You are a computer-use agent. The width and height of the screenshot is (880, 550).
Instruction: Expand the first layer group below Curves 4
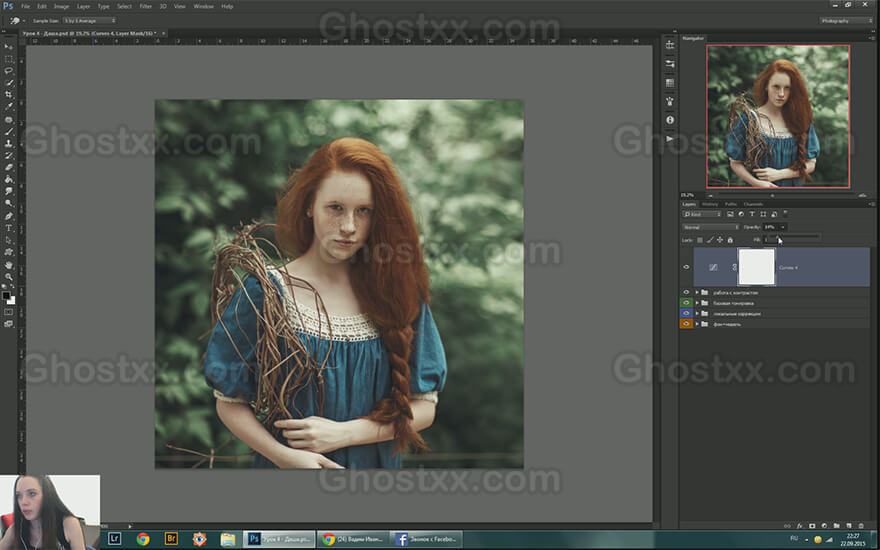coord(697,292)
